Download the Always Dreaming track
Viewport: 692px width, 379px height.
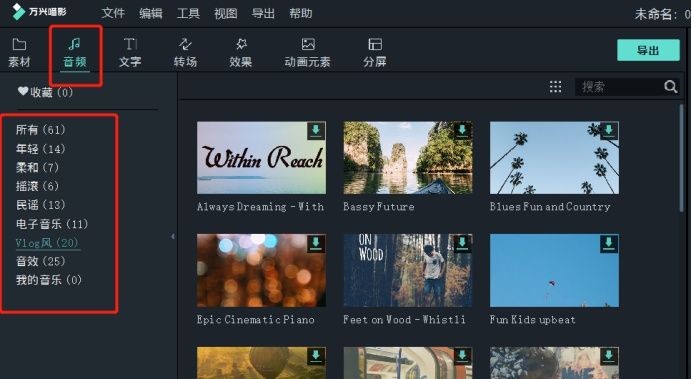[x=316, y=130]
